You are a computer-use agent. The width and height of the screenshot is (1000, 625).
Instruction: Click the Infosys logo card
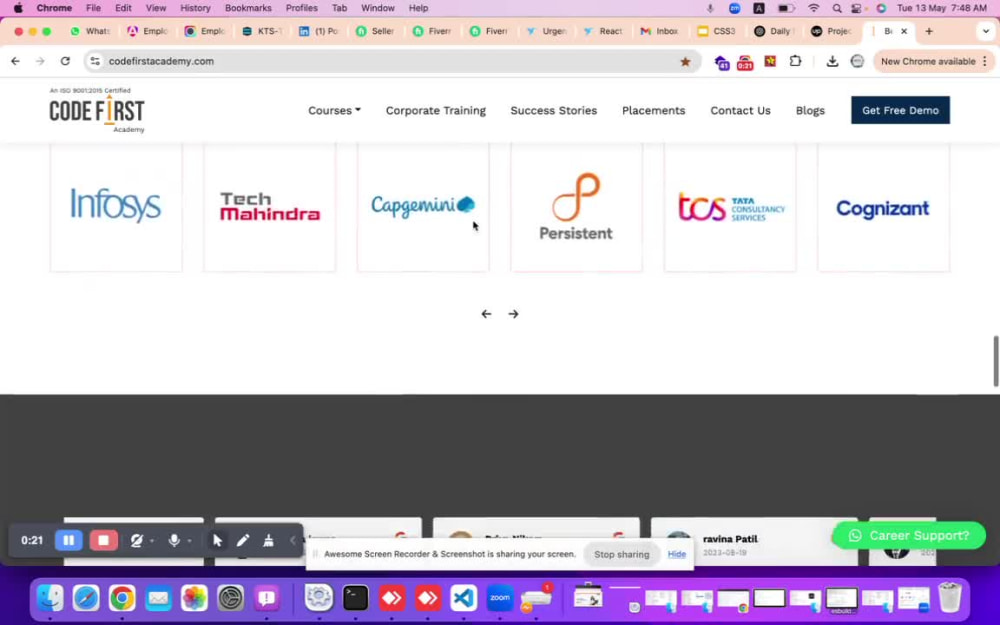pyautogui.click(x=116, y=206)
